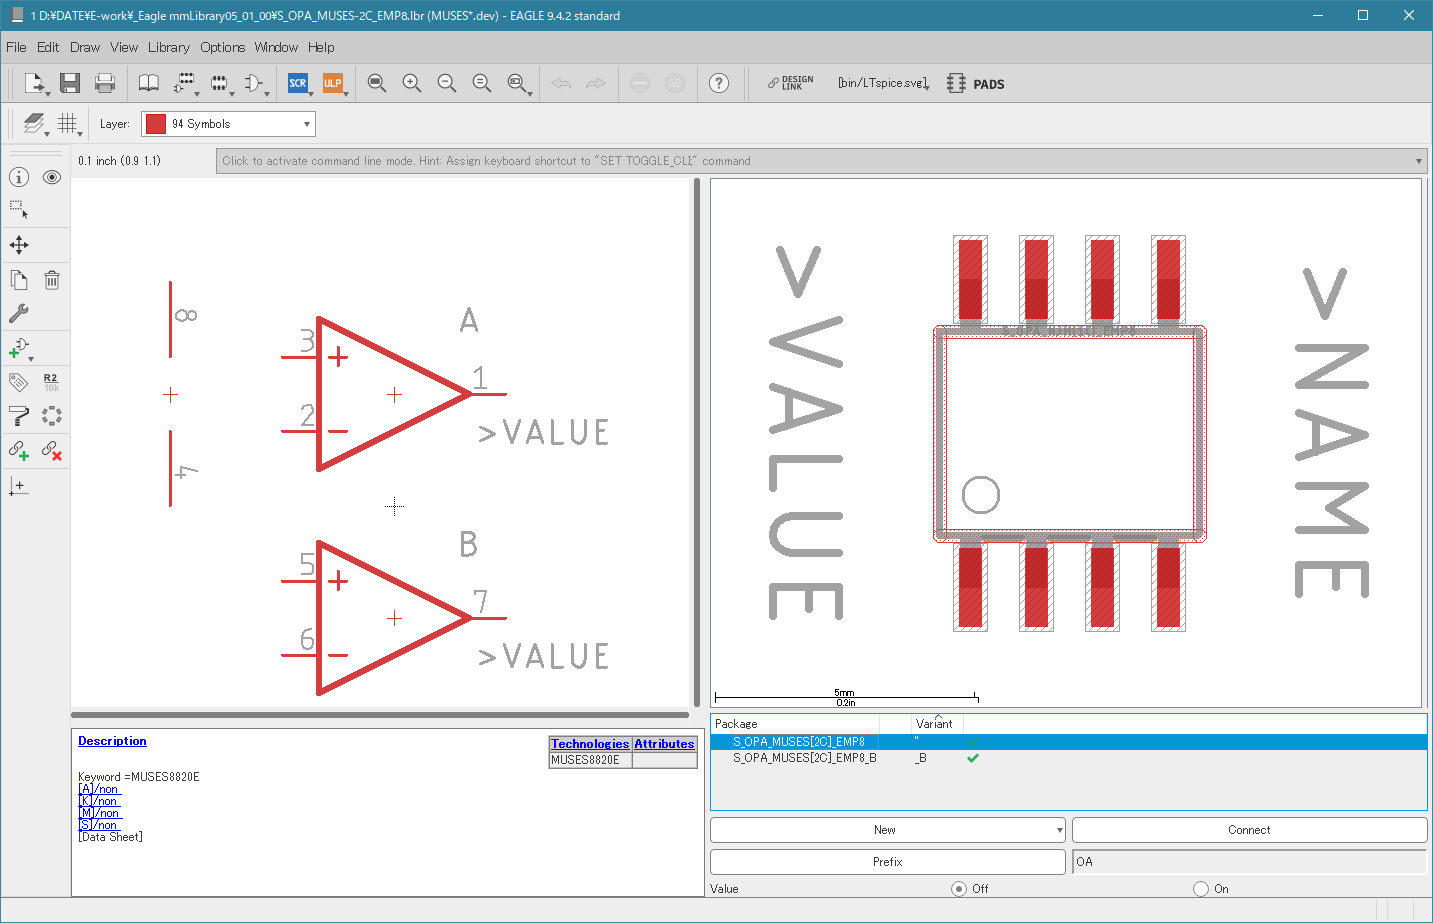Select the Delete trash tool
The width and height of the screenshot is (1433, 923).
click(x=52, y=280)
